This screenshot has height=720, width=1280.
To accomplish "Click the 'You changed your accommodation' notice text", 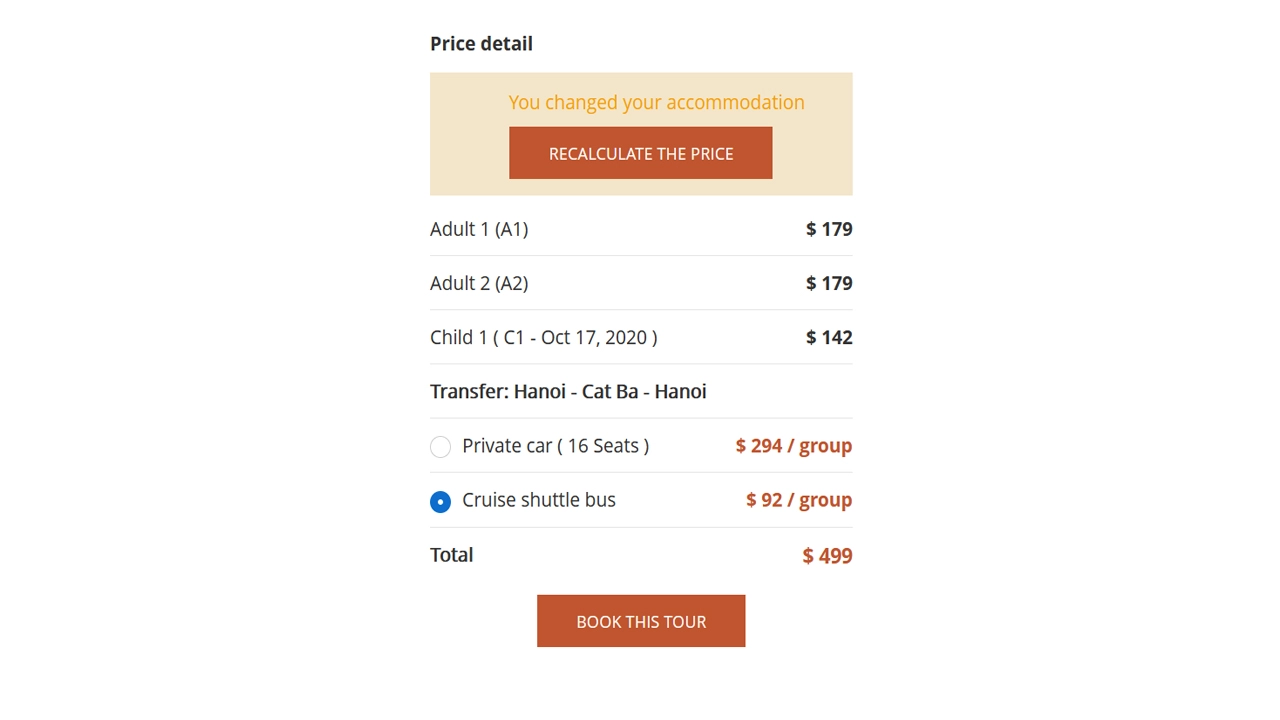I will click(656, 102).
